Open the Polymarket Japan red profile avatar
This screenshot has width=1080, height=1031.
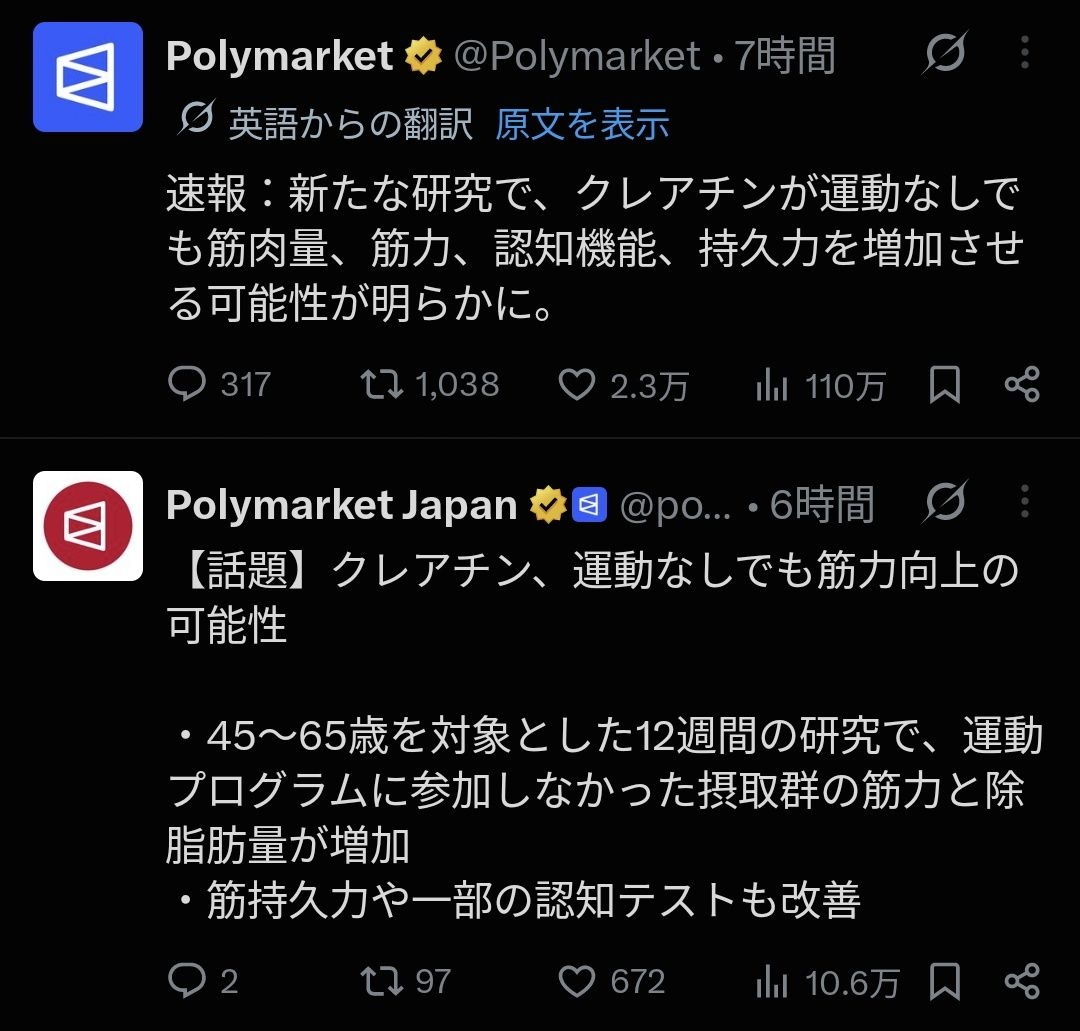click(x=87, y=525)
